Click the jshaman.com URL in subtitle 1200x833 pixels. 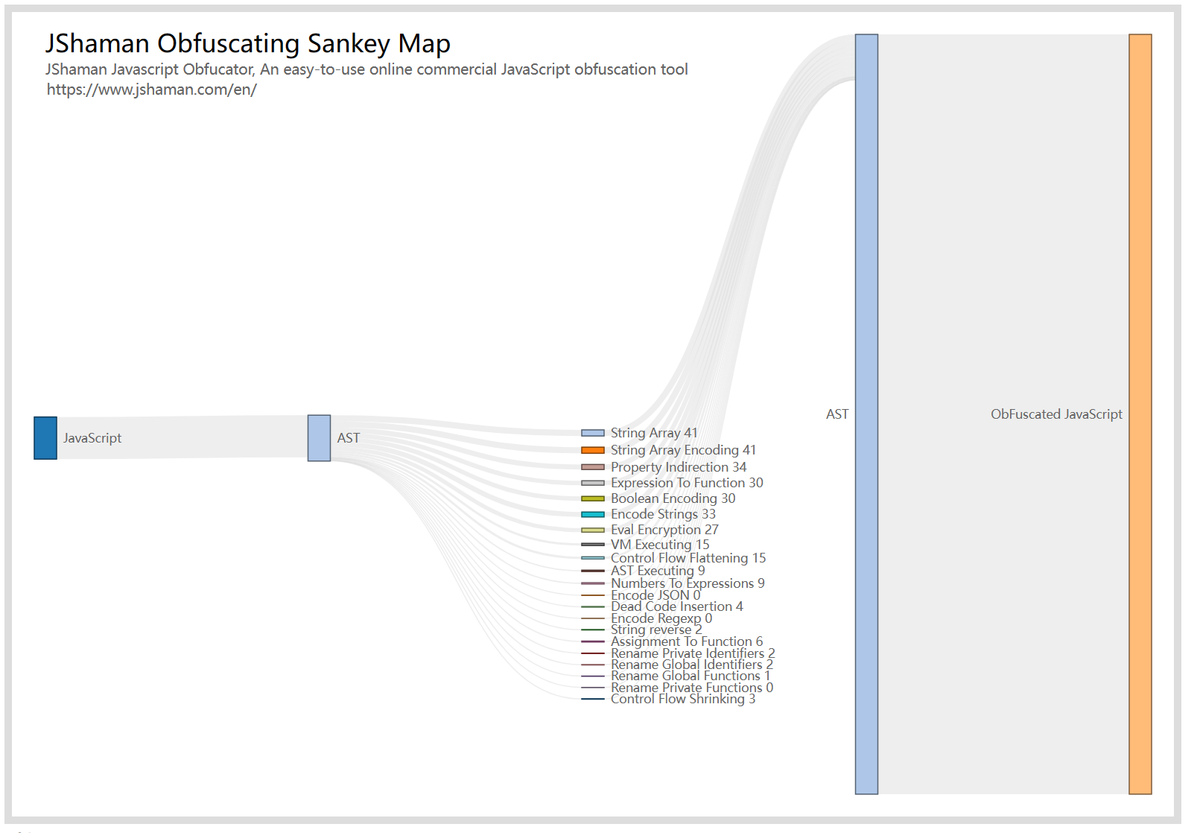tap(152, 89)
